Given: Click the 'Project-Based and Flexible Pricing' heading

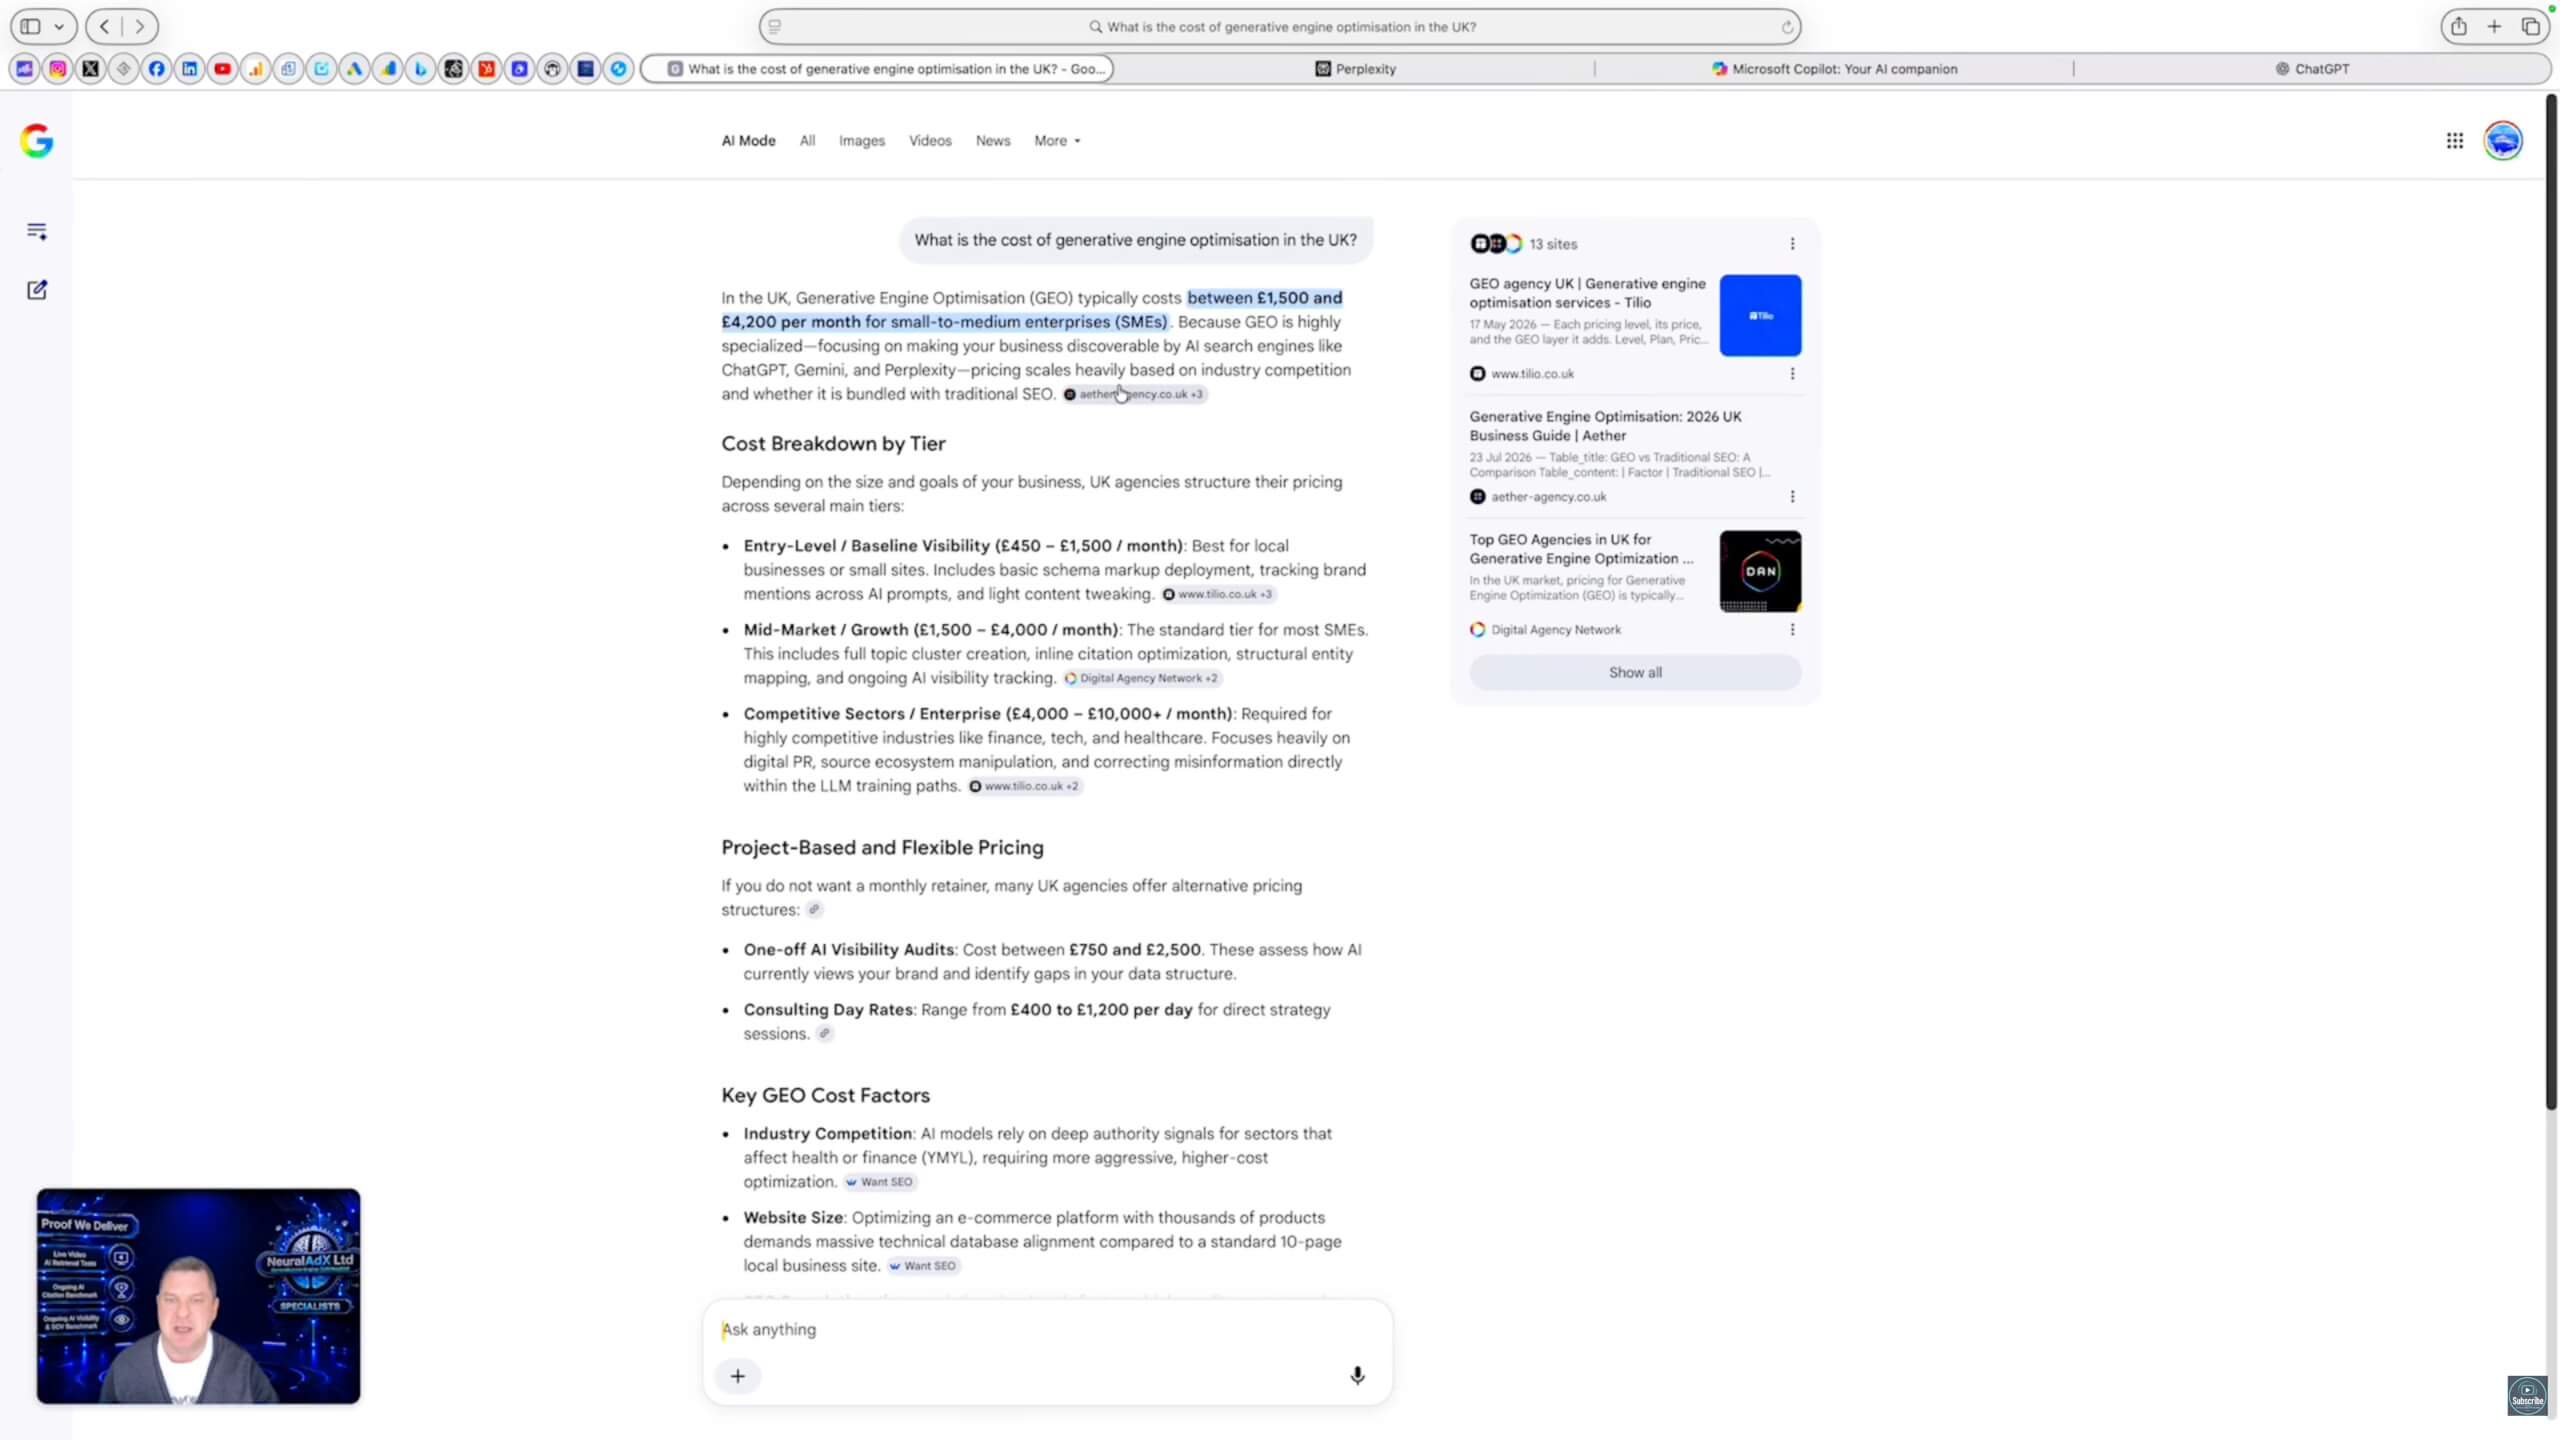Looking at the screenshot, I should tap(882, 848).
